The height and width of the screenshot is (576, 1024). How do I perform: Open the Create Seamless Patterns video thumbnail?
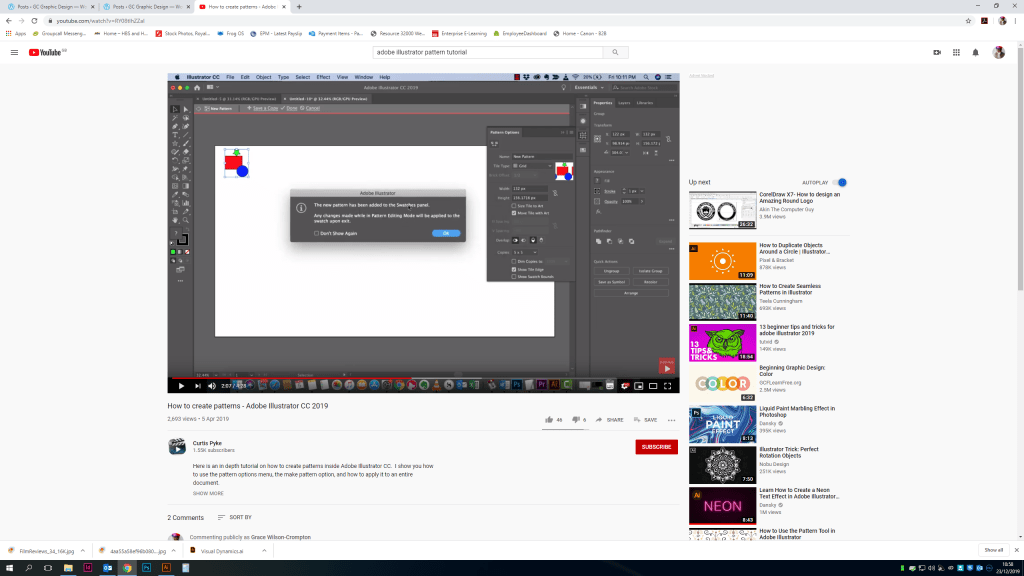(722, 300)
